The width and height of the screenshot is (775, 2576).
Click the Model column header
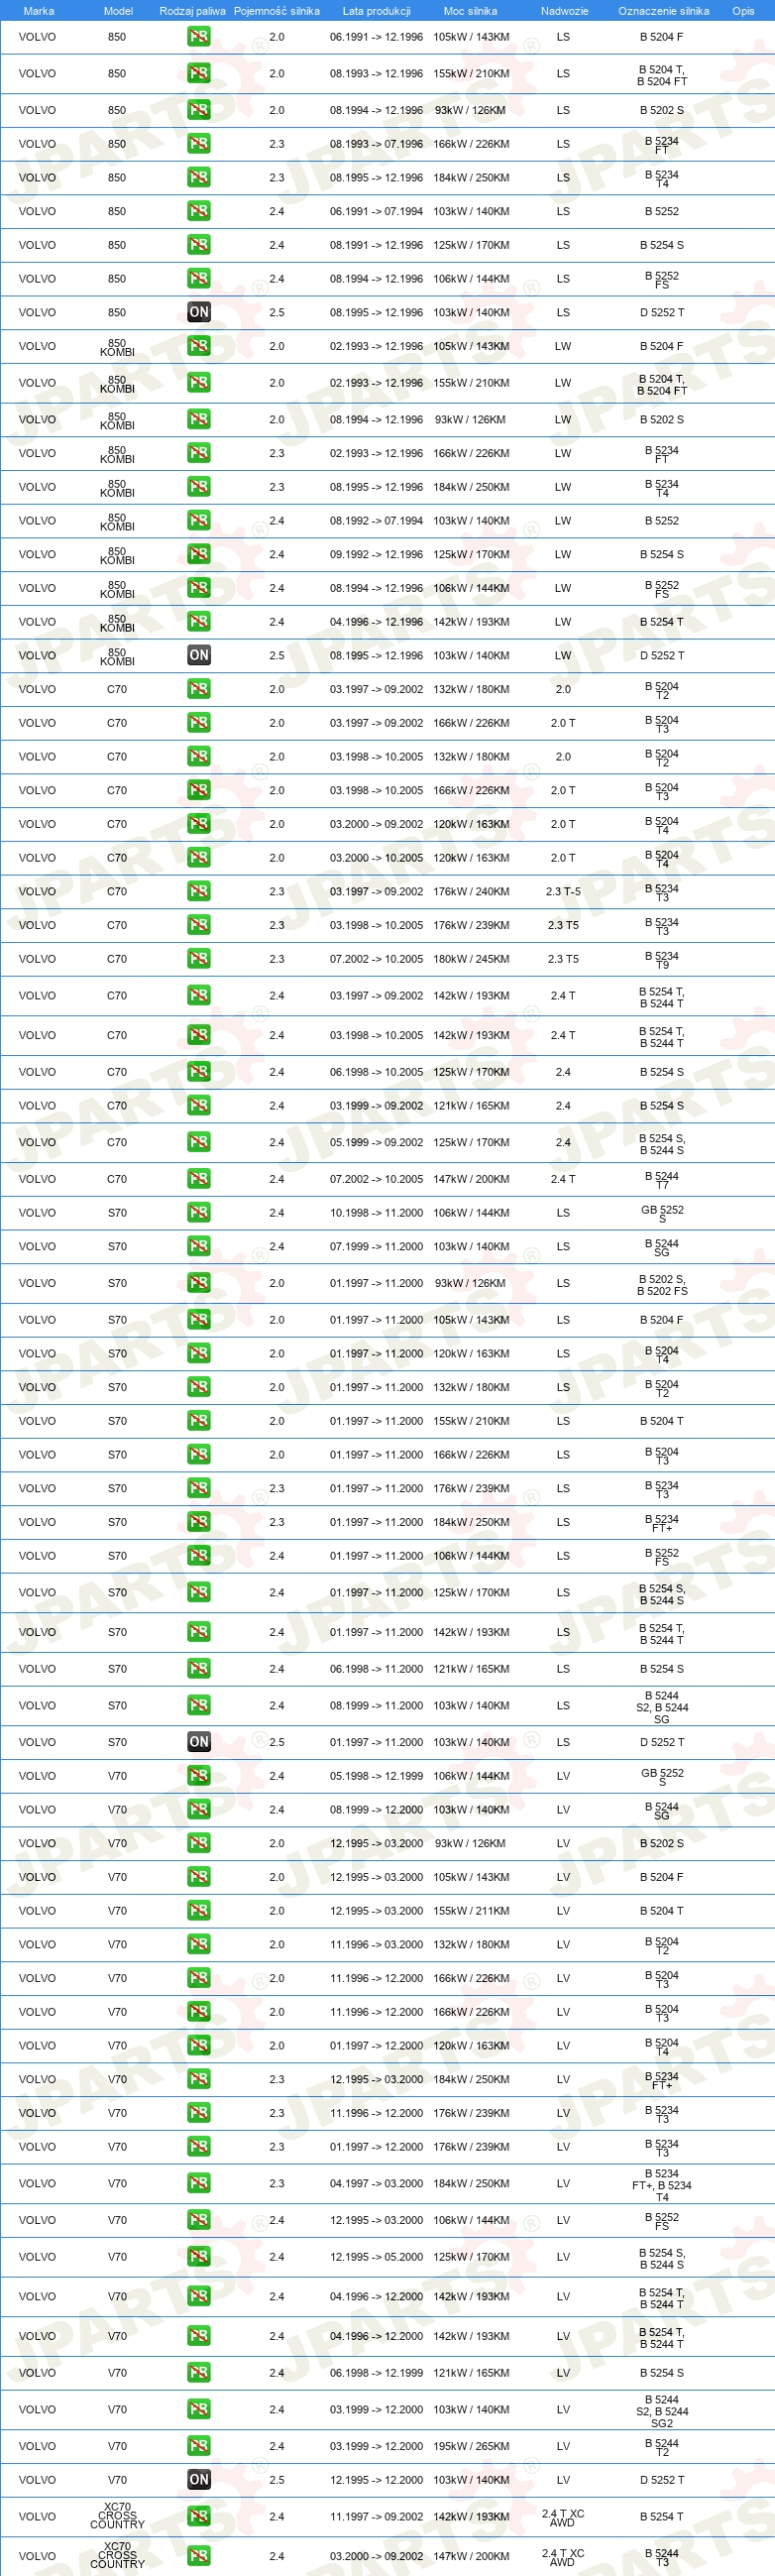[x=118, y=11]
